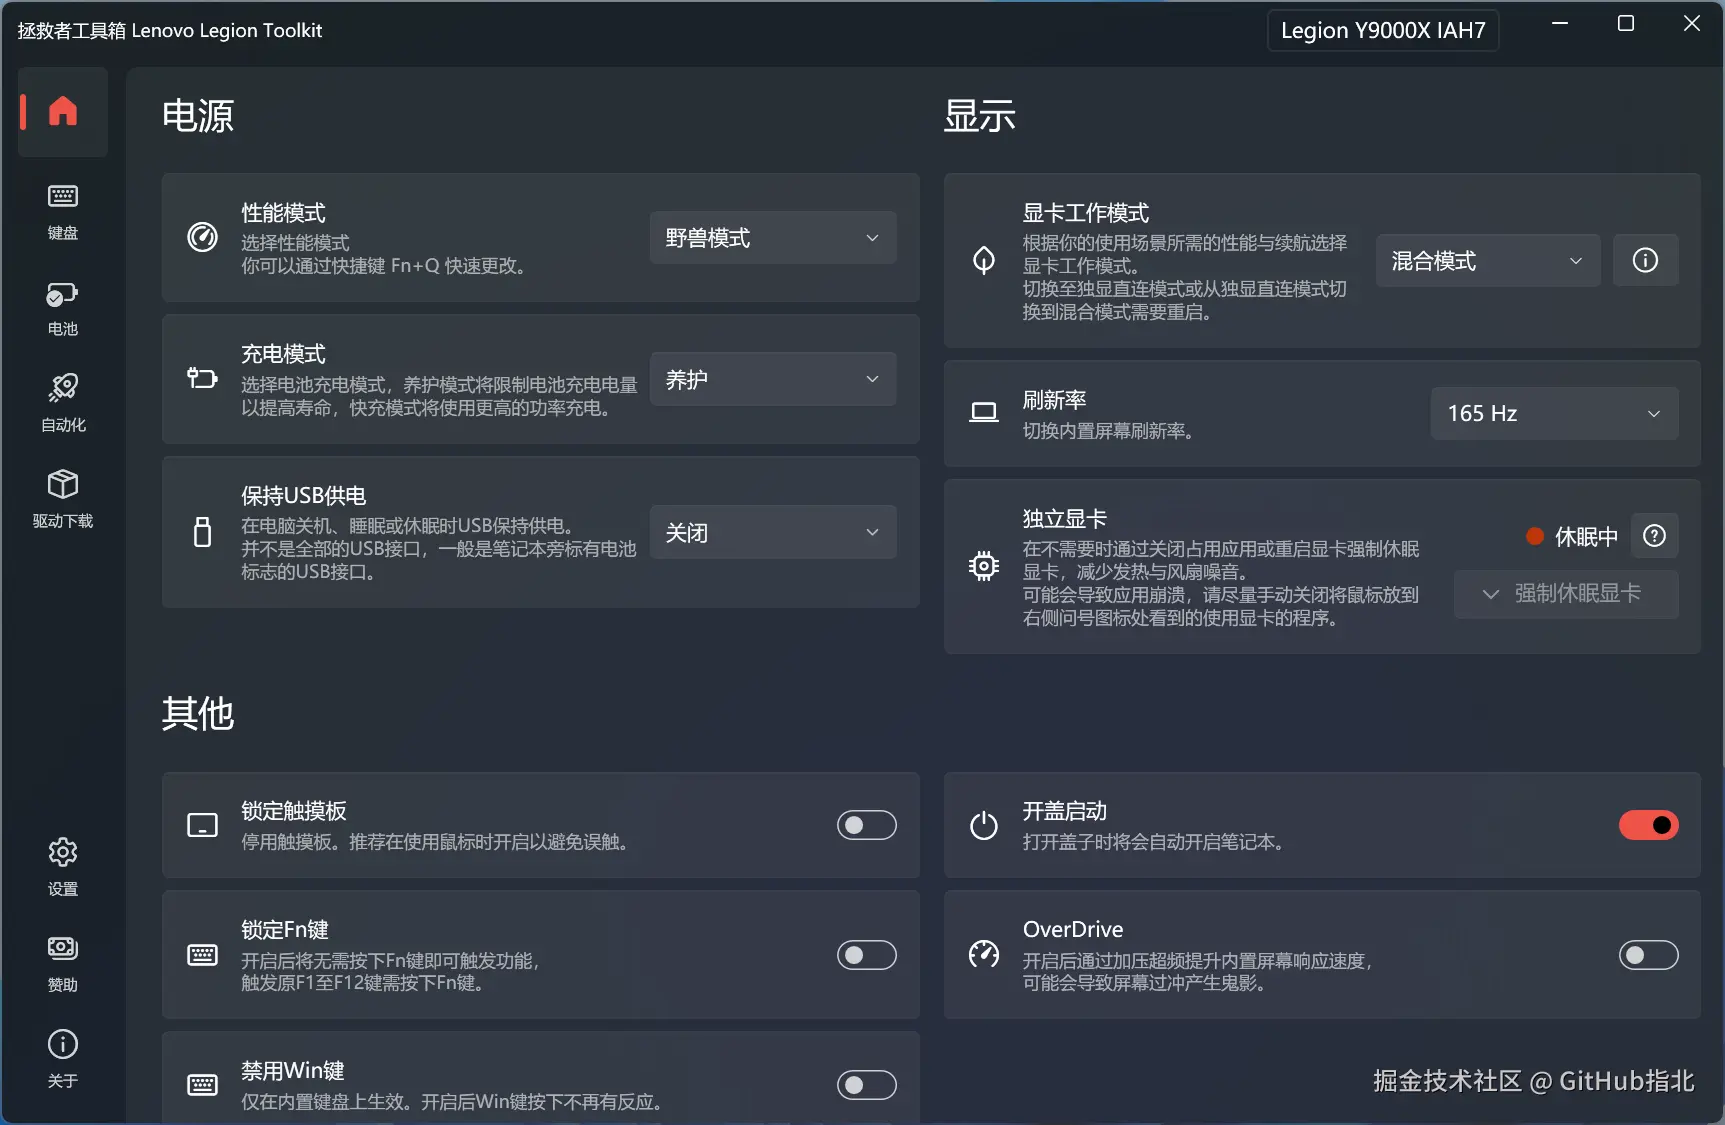
Task: Click the 锁定Fn键 keyboard icon
Action: tap(202, 955)
